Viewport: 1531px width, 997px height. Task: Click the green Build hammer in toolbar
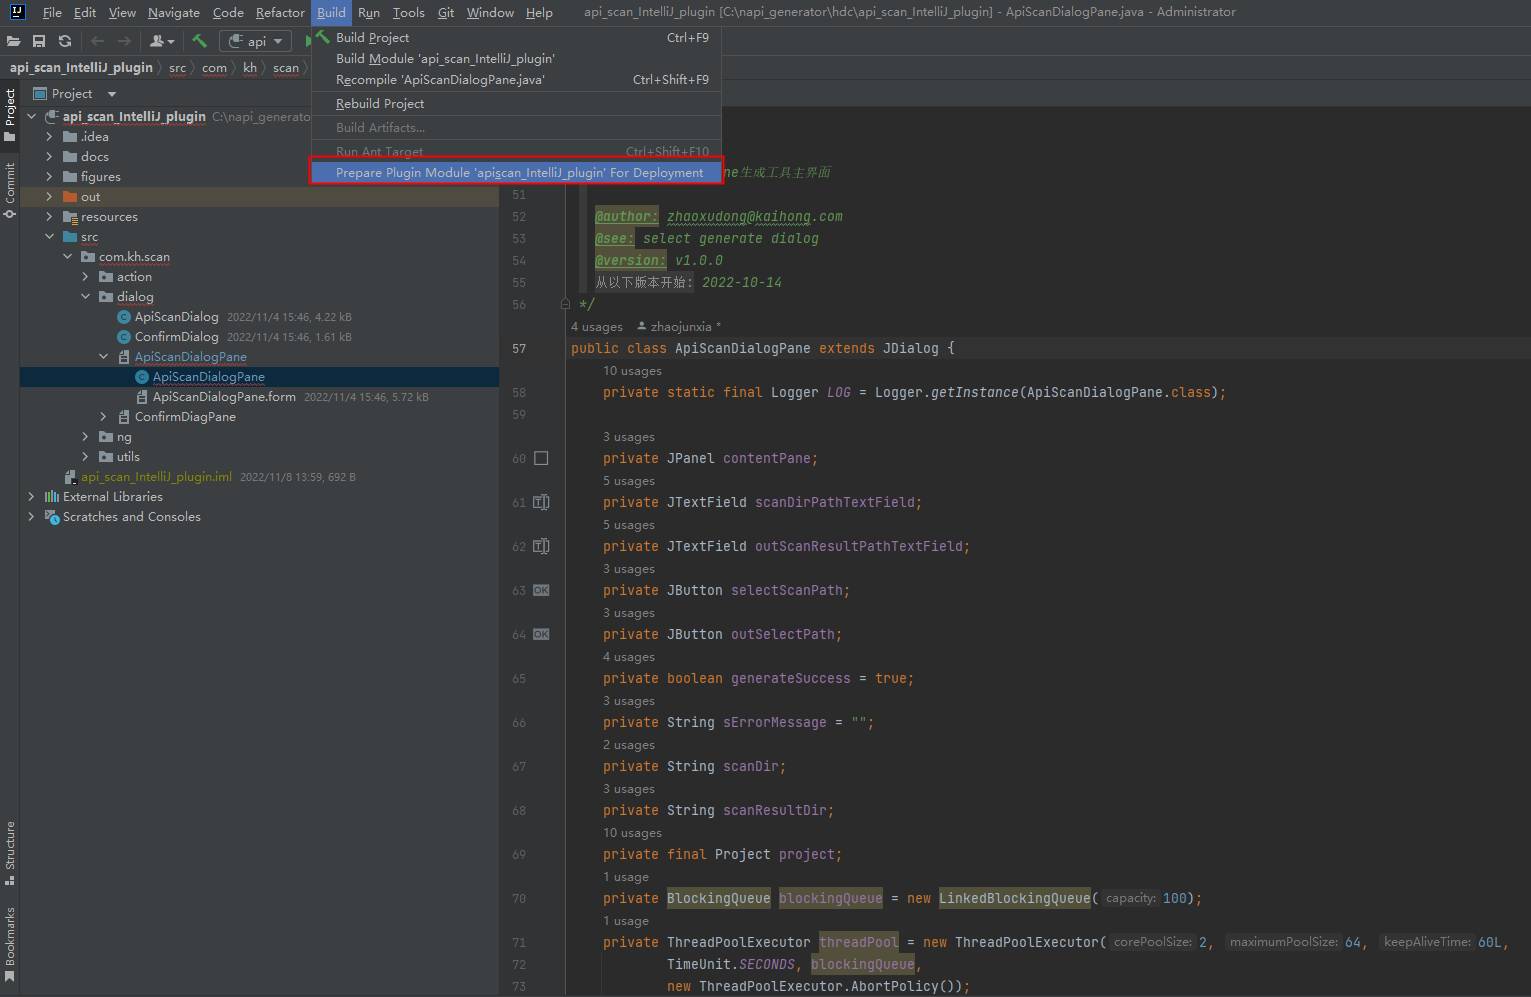(x=200, y=41)
